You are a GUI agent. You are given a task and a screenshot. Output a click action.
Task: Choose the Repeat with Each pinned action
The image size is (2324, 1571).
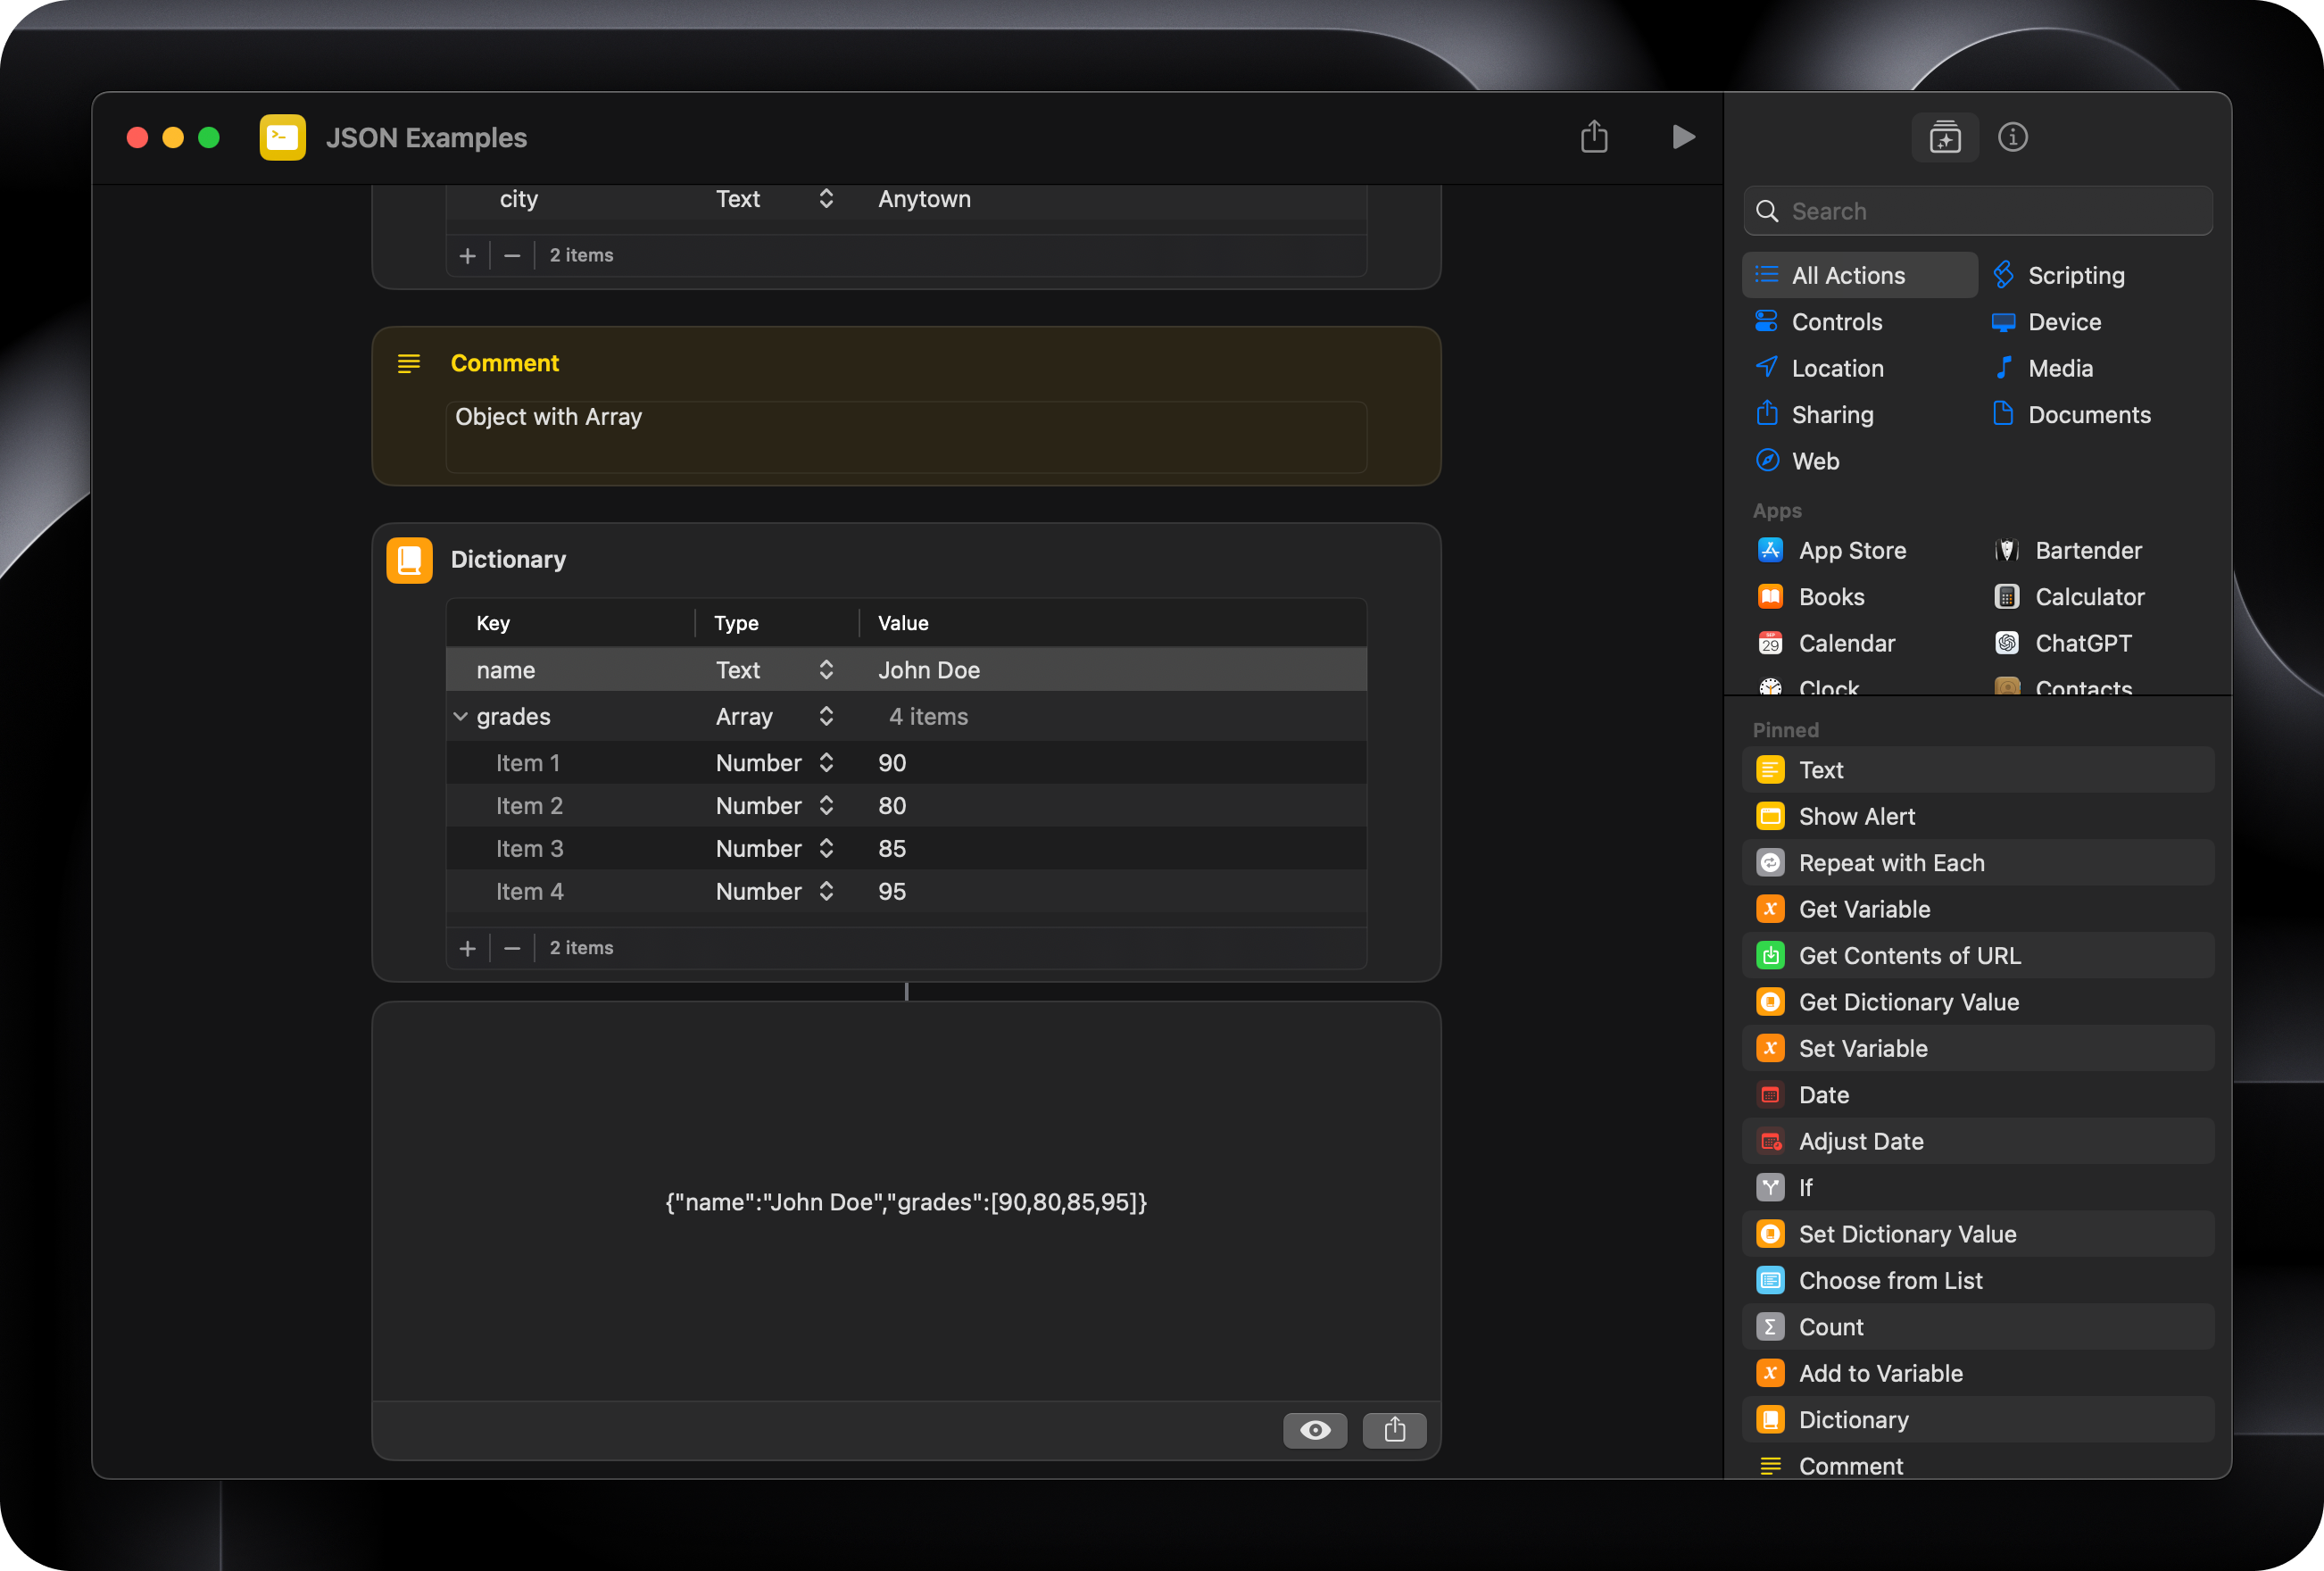[1891, 863]
